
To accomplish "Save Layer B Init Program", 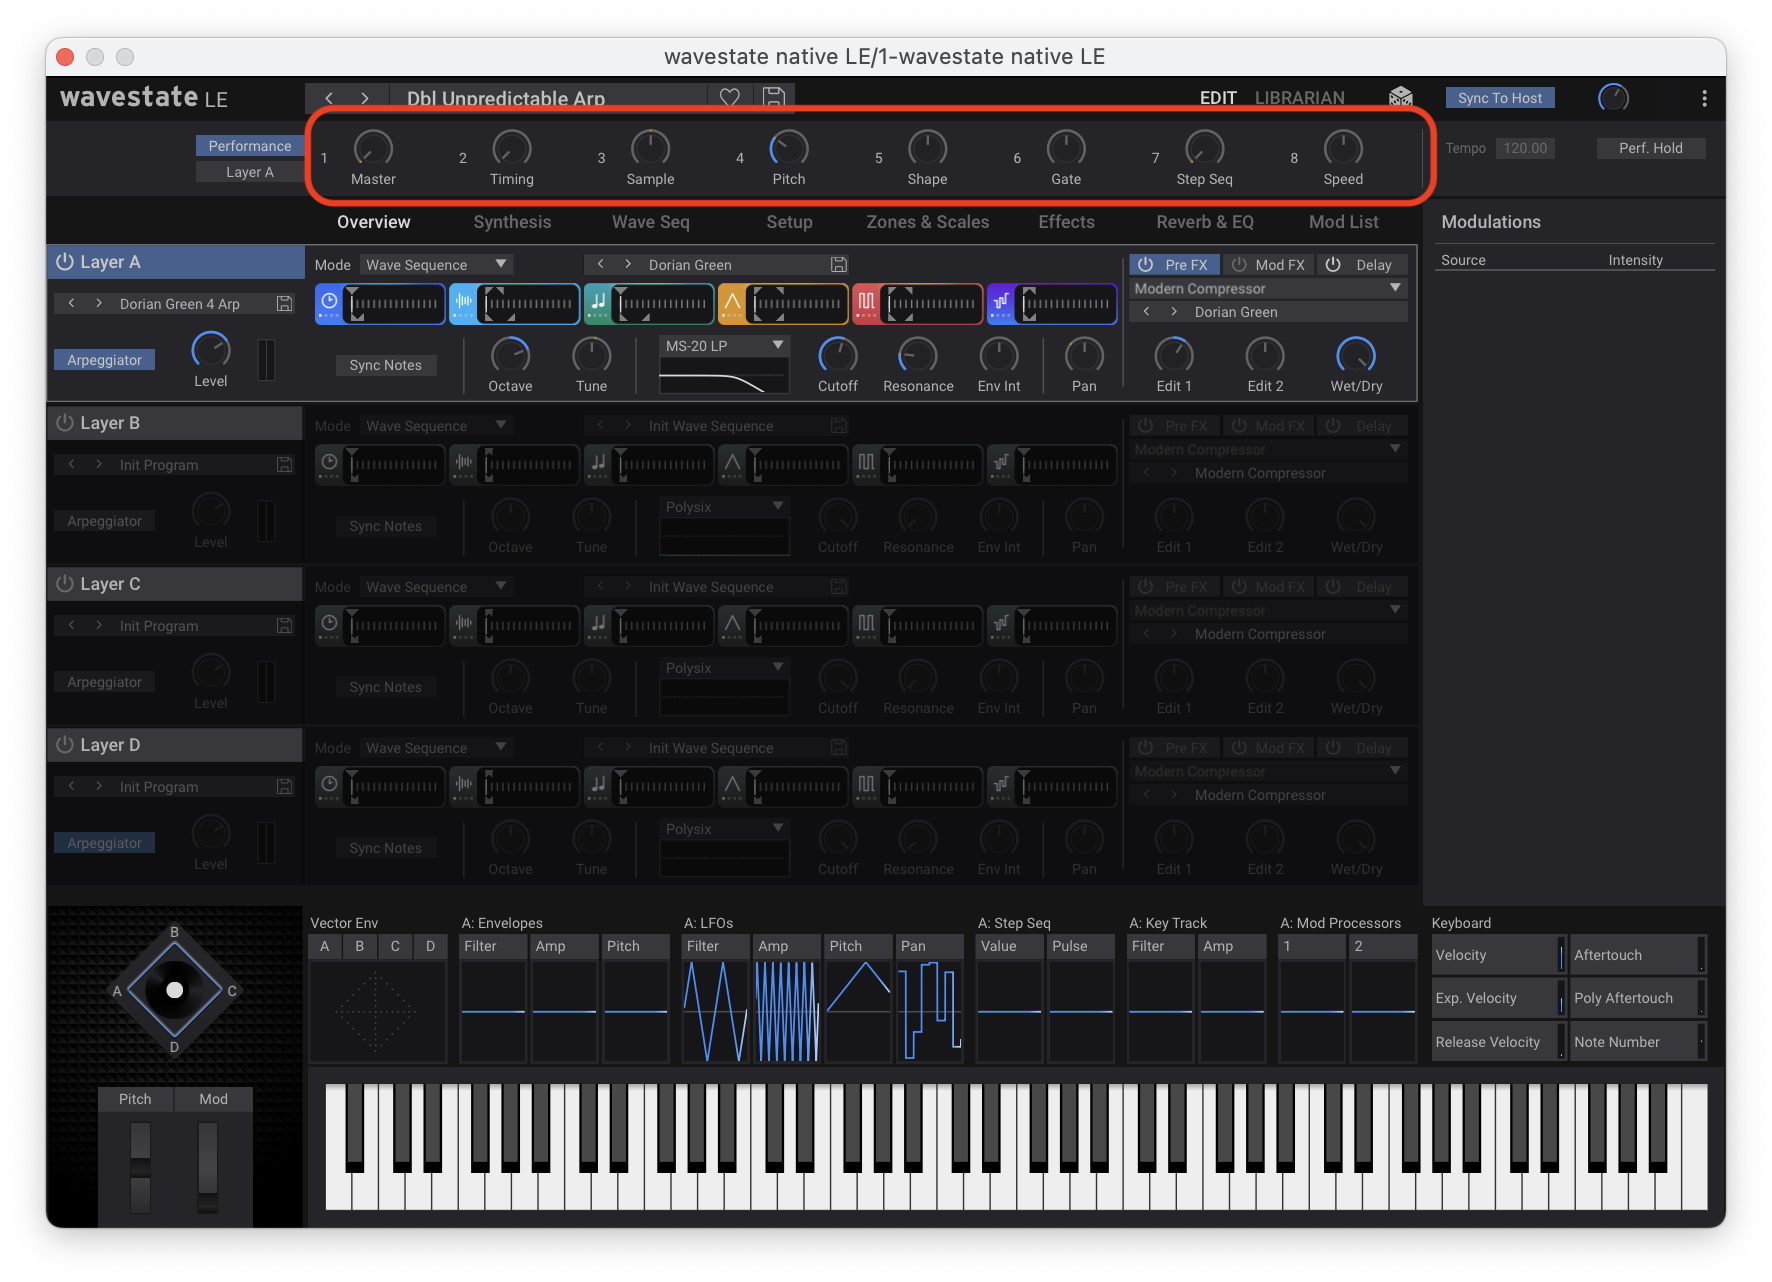I will click(x=285, y=465).
